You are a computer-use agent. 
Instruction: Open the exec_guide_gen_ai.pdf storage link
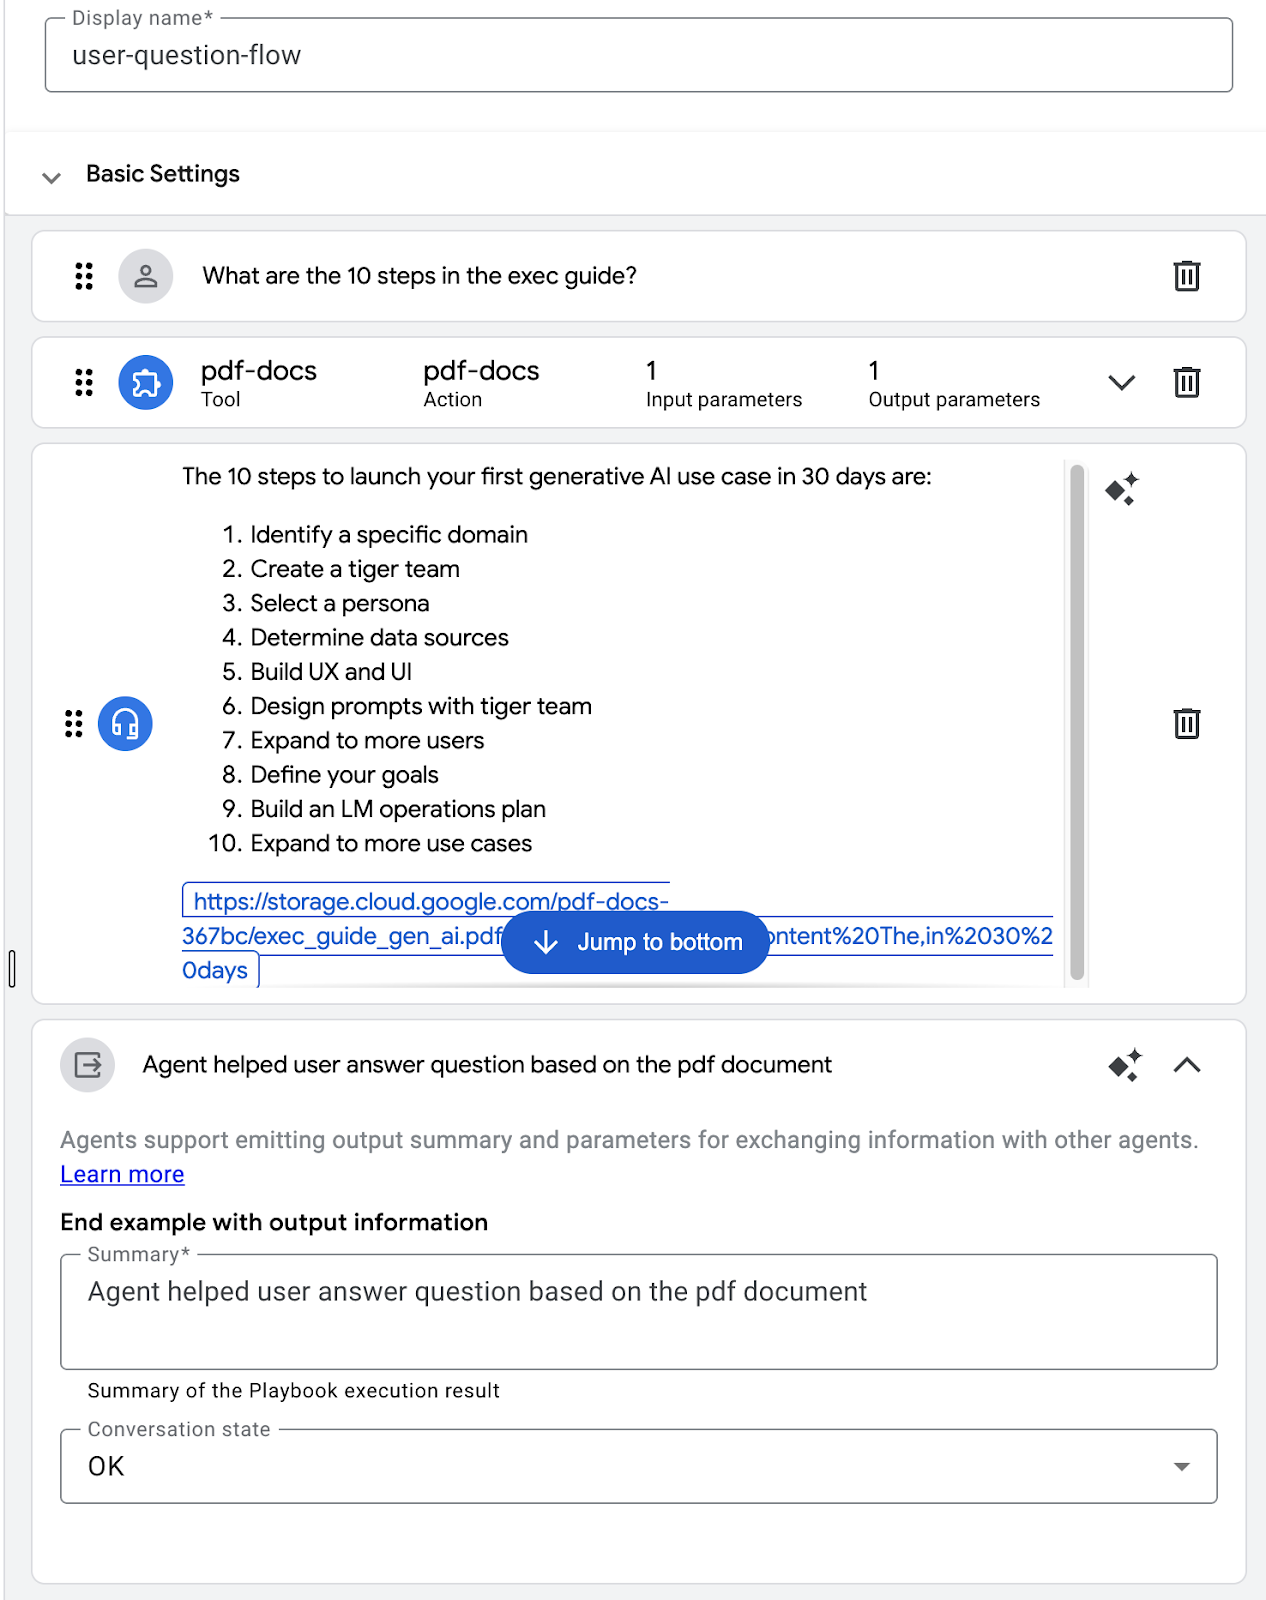(x=430, y=902)
